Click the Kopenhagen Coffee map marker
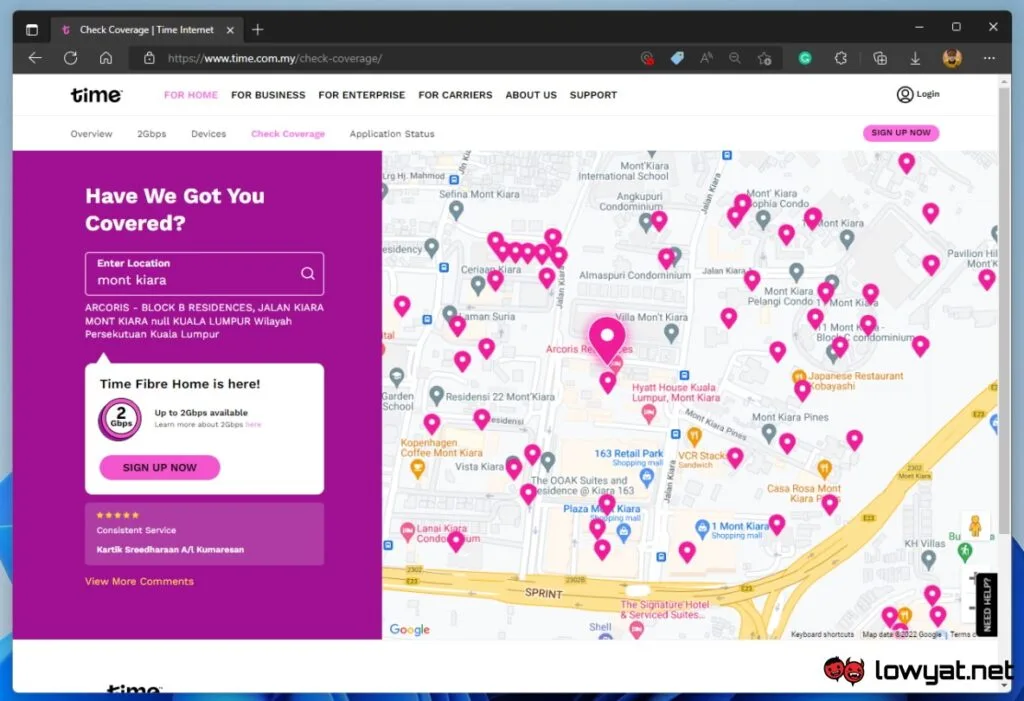The width and height of the screenshot is (1024, 701). pyautogui.click(x=417, y=468)
